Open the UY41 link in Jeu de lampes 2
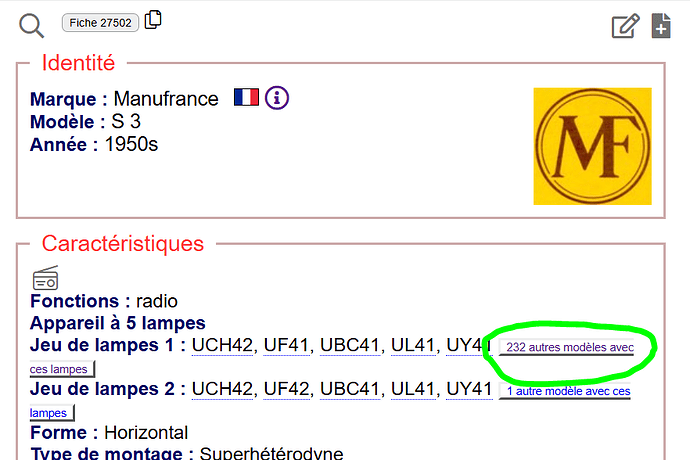 click(469, 389)
